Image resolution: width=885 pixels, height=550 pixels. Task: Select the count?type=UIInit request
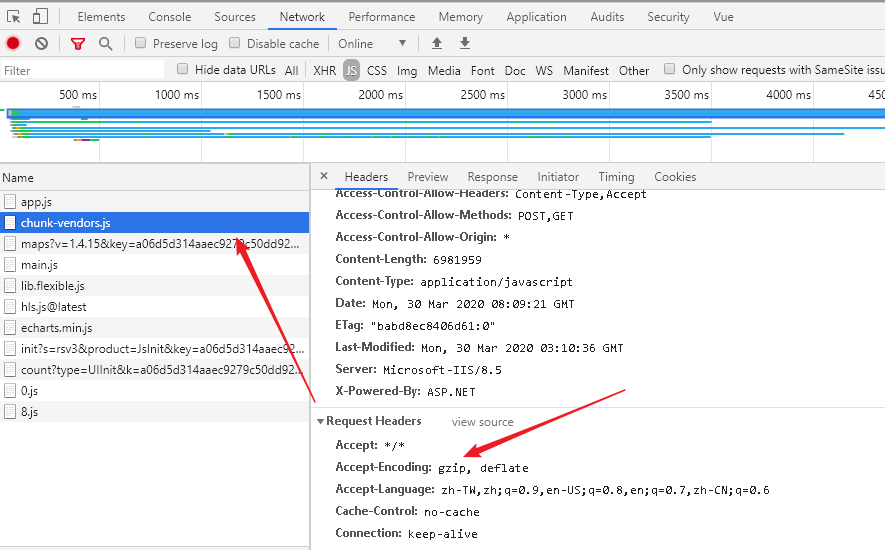[x=155, y=370]
